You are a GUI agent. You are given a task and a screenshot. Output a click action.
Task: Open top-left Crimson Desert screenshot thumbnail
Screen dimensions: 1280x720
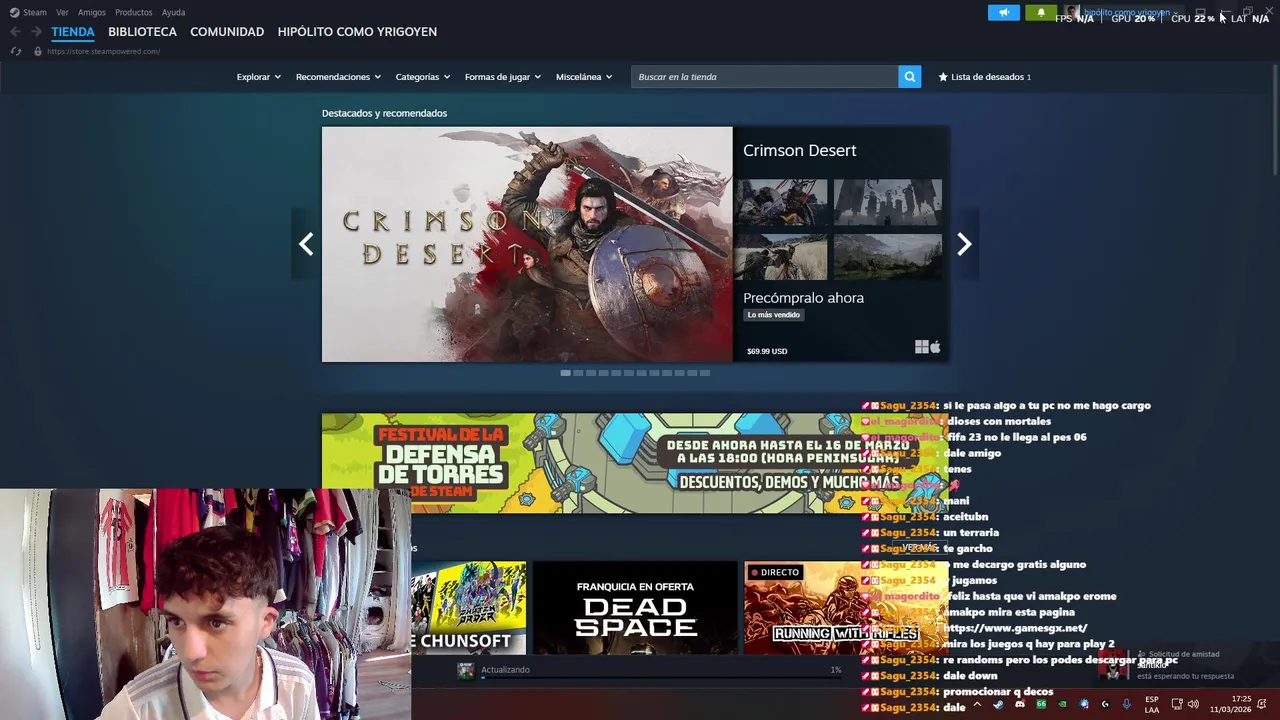781,203
